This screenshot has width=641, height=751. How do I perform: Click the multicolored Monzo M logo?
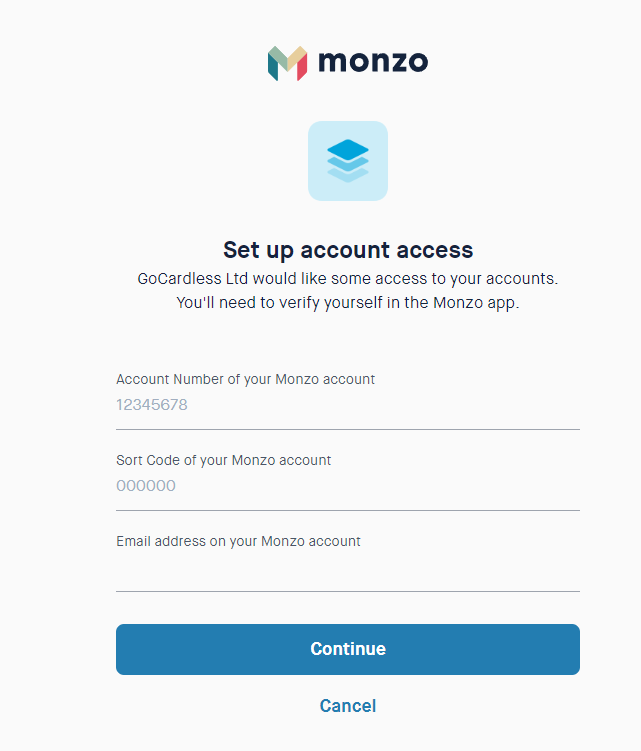pos(287,63)
